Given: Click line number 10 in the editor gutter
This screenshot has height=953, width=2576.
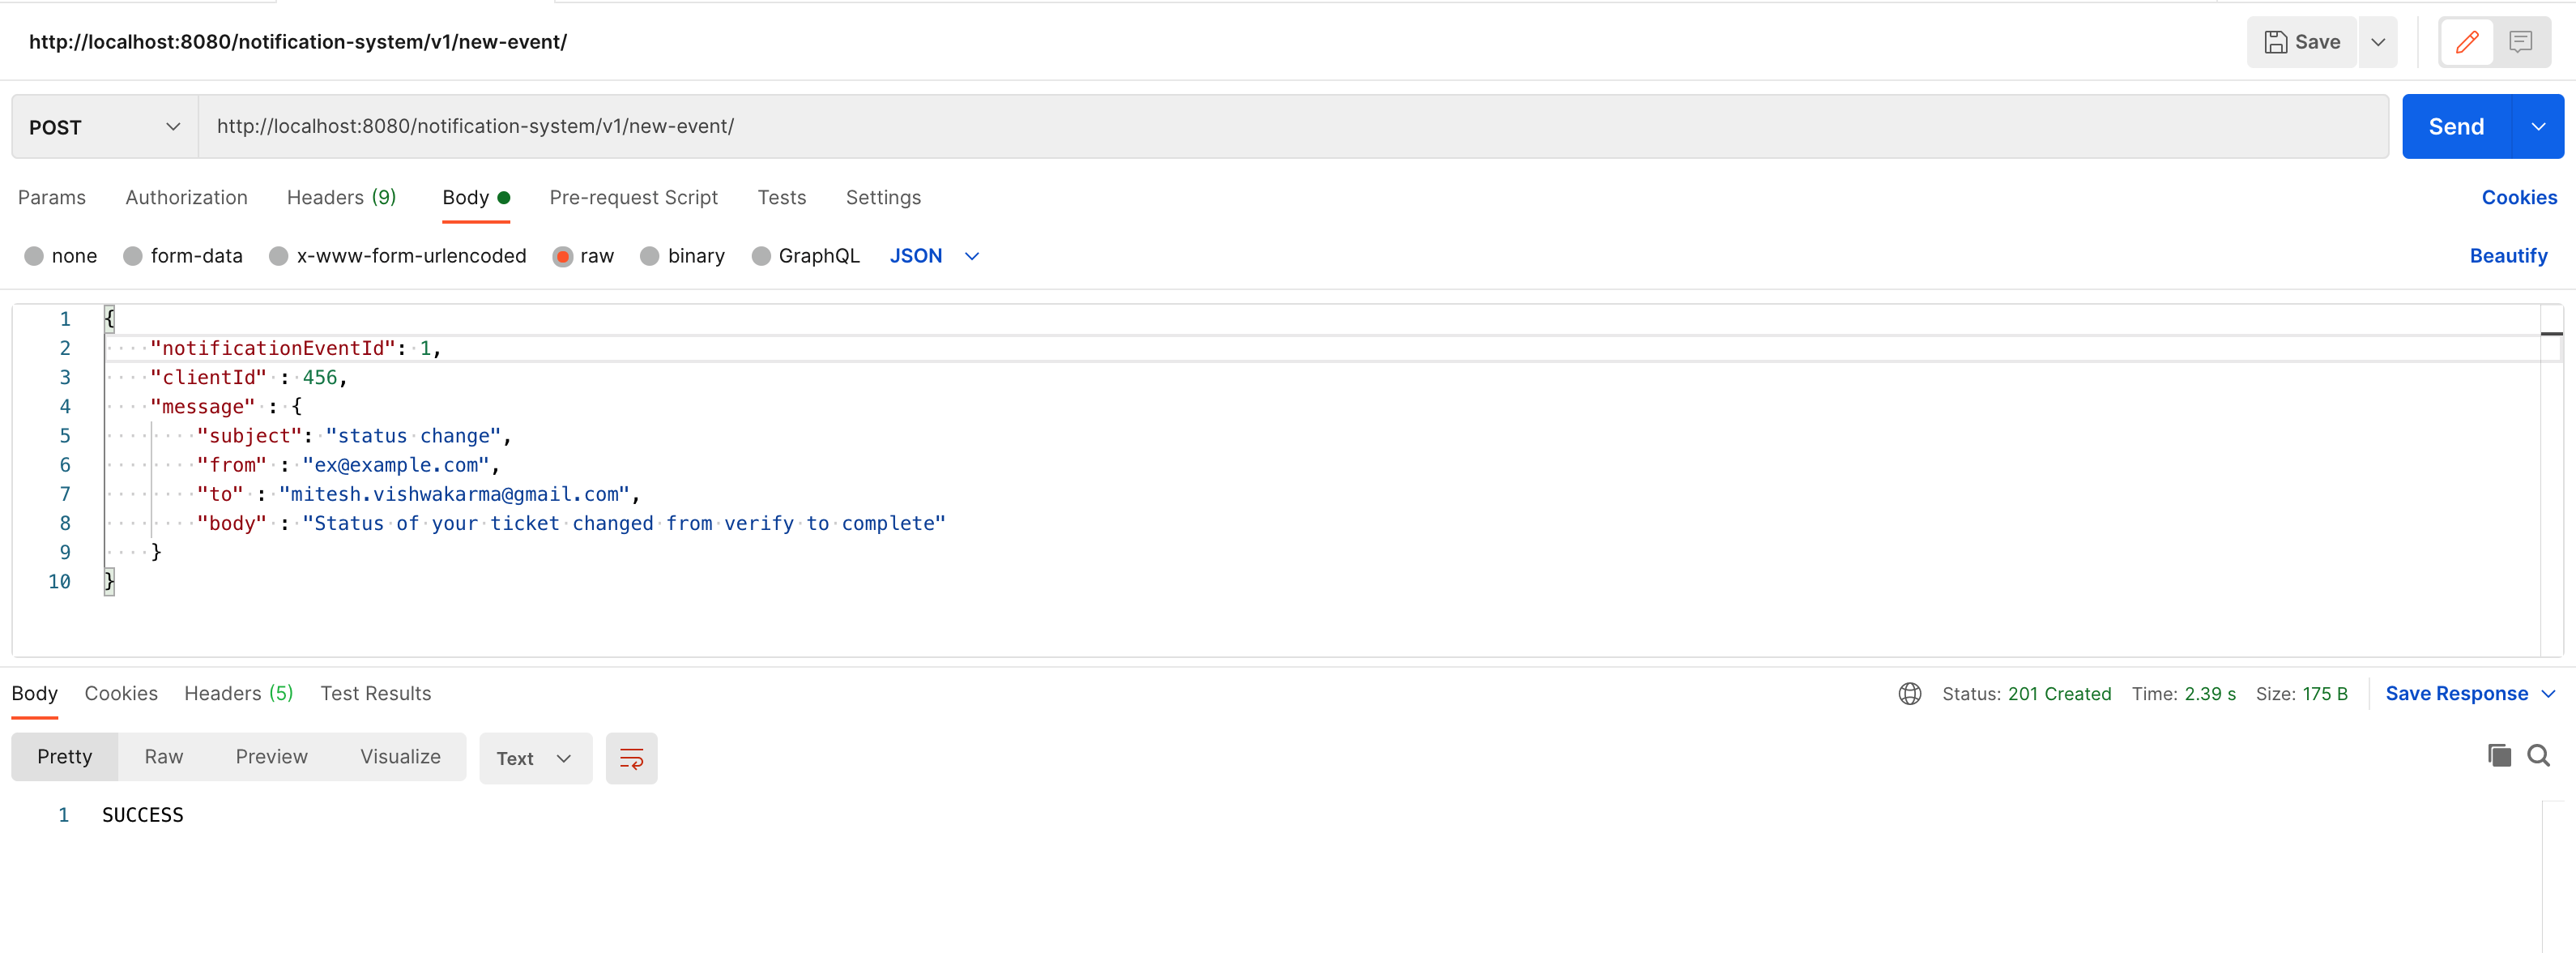Looking at the screenshot, I should 59,581.
